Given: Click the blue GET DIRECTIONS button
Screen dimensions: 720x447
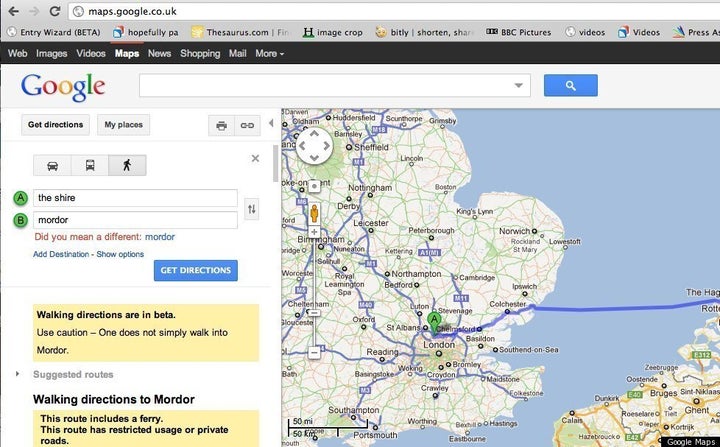Looking at the screenshot, I should pos(196,270).
